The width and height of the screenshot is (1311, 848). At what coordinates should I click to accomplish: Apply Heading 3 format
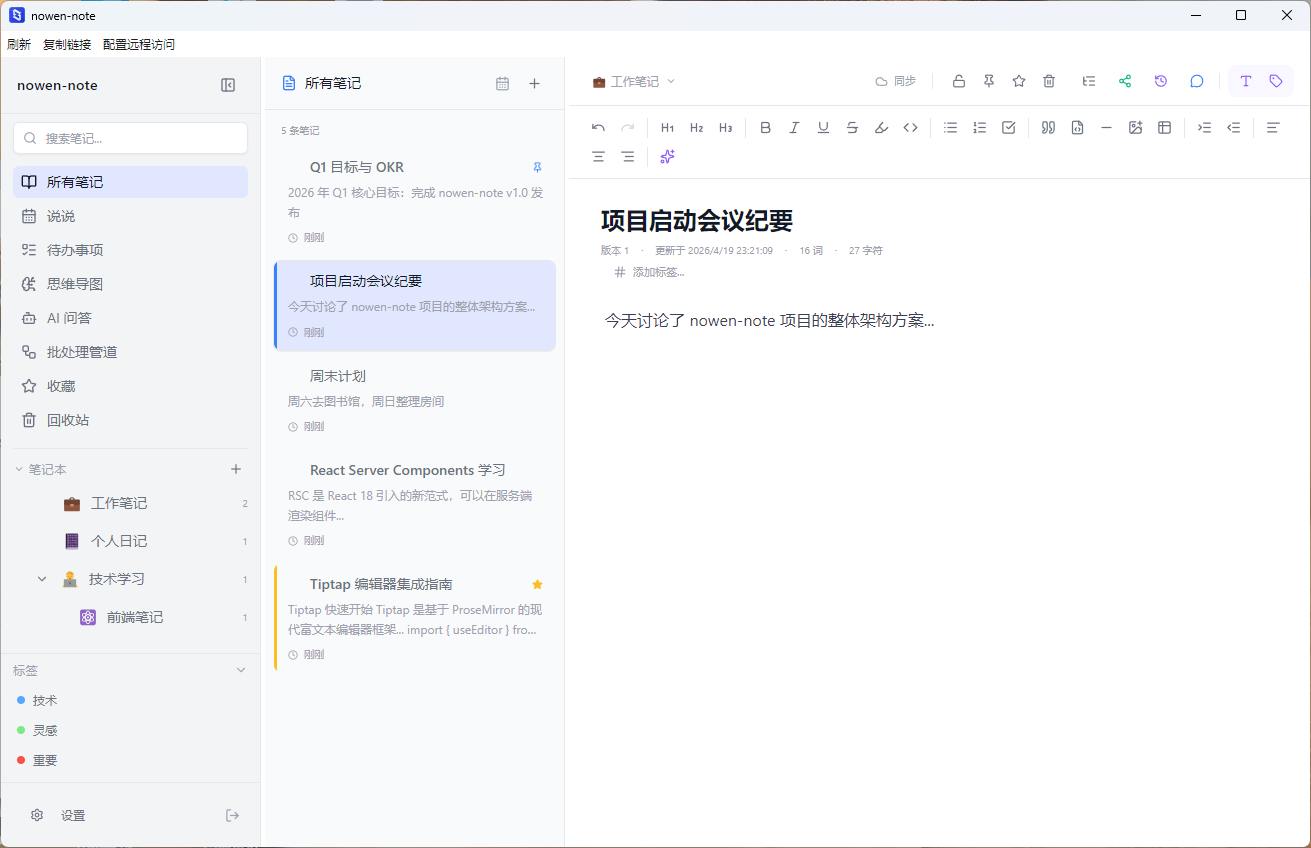[x=726, y=128]
